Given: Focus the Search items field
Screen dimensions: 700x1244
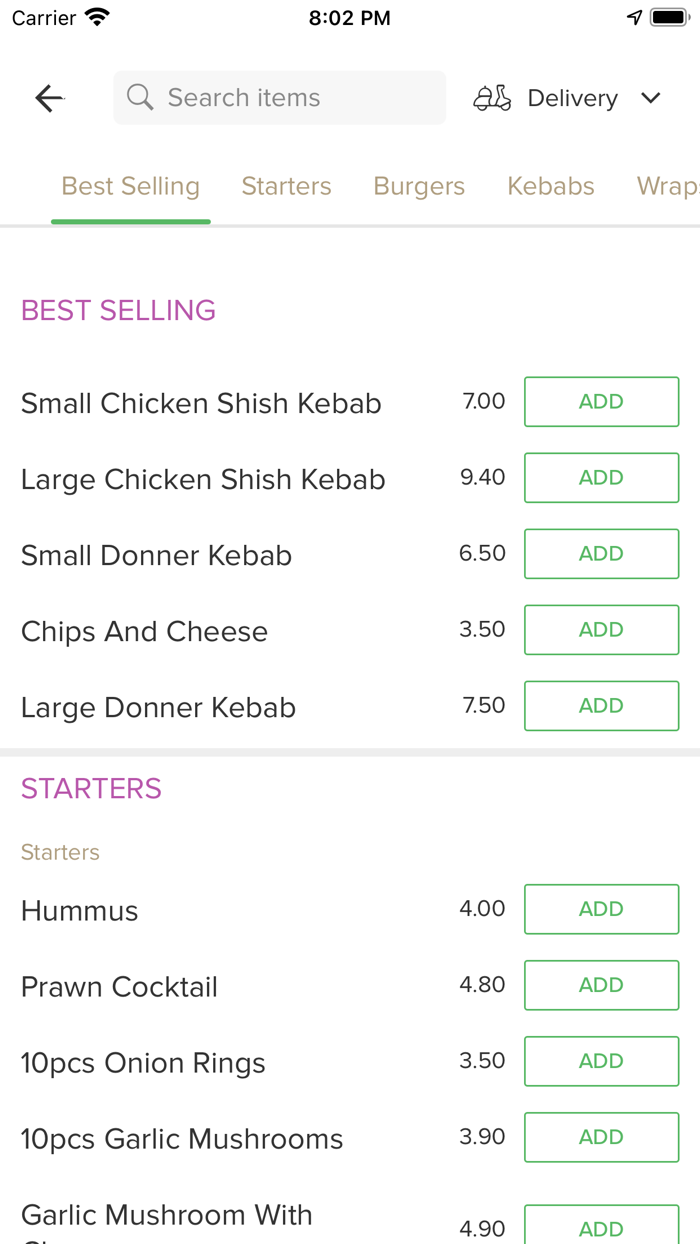Looking at the screenshot, I should (290, 98).
